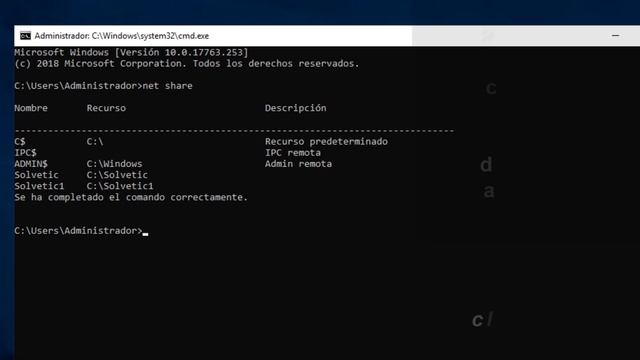Click 'Admin remota' description
The height and width of the screenshot is (360, 640).
[x=298, y=164]
